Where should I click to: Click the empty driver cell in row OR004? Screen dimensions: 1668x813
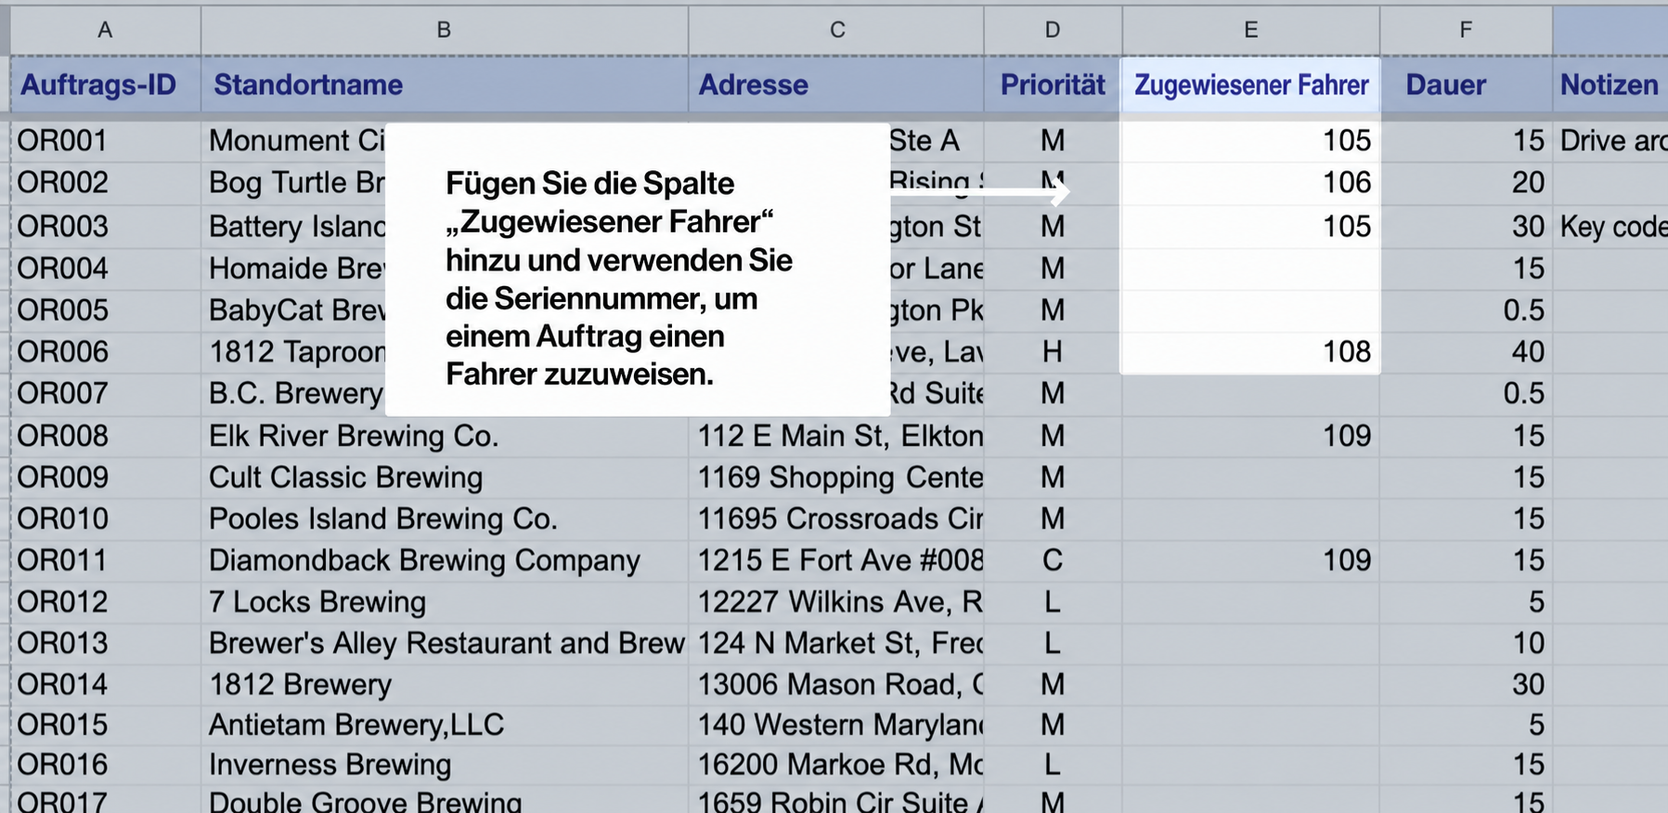(x=1251, y=269)
